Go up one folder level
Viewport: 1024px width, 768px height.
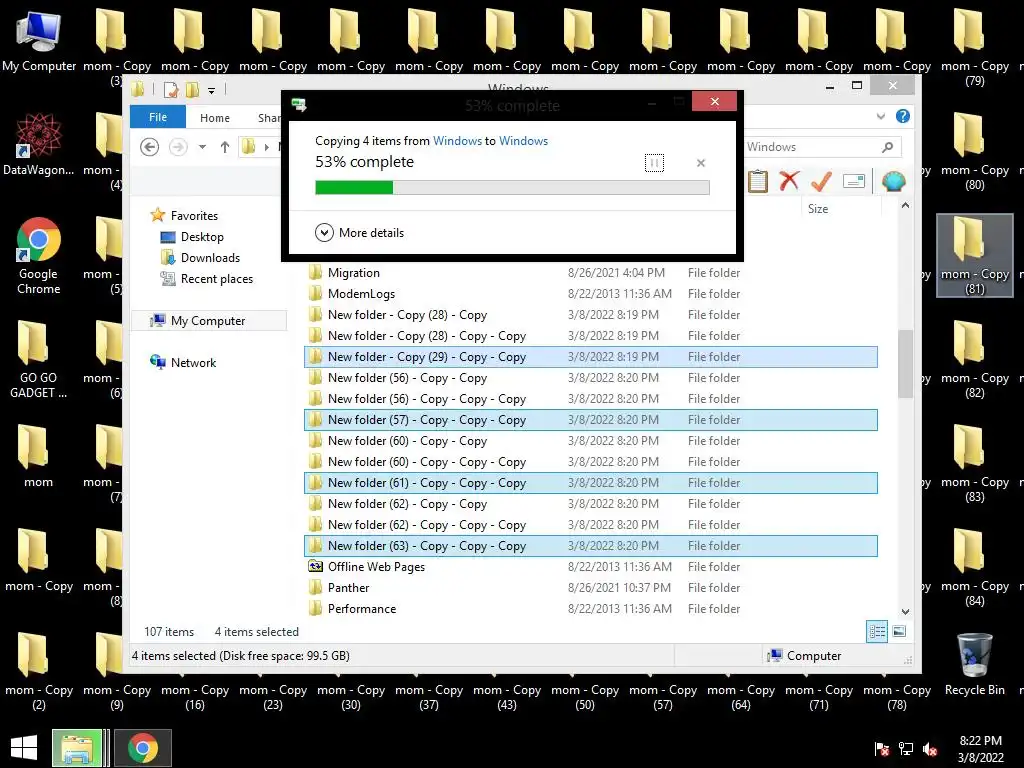225,147
